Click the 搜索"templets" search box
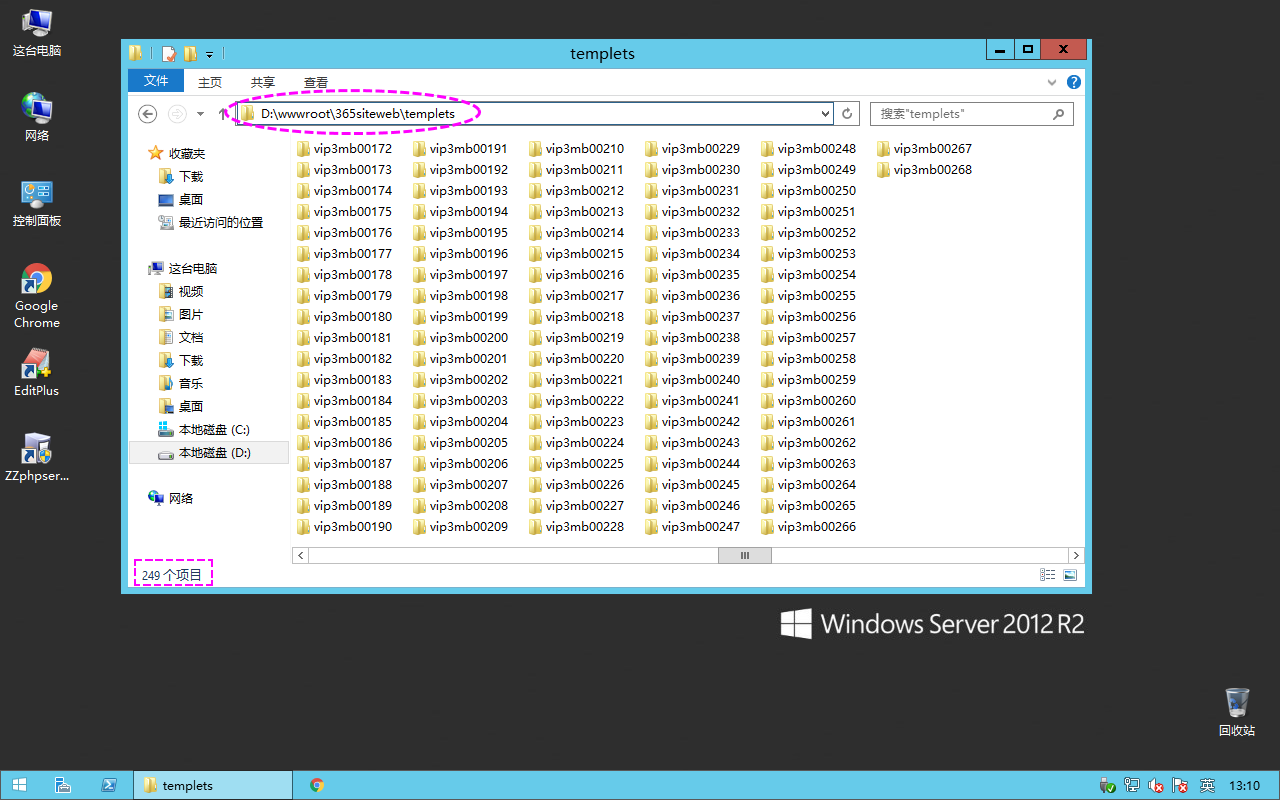 [972, 114]
